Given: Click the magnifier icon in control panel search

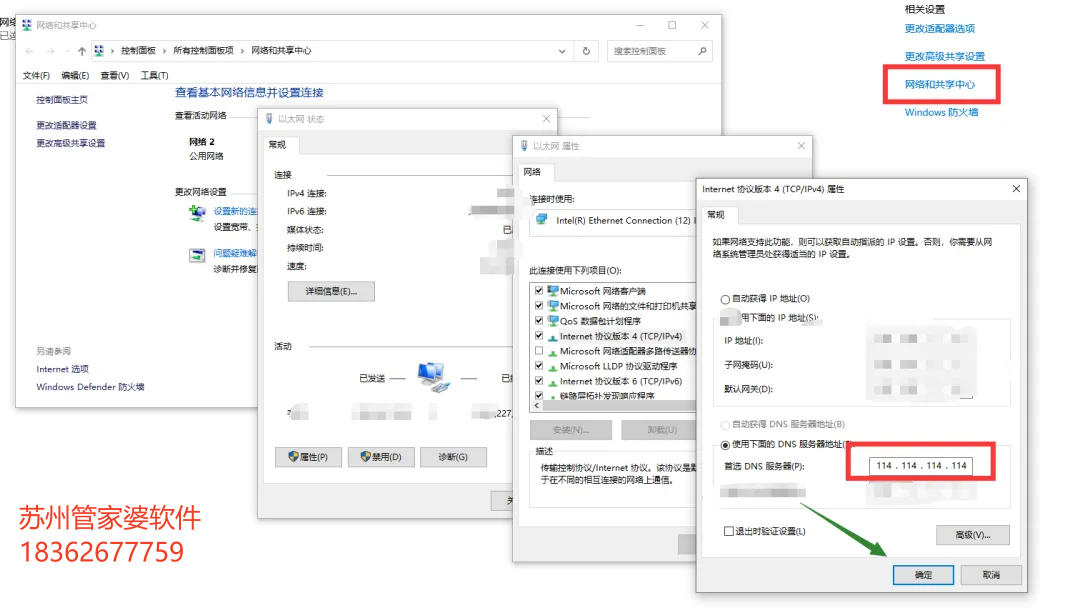Looking at the screenshot, I should 704,51.
